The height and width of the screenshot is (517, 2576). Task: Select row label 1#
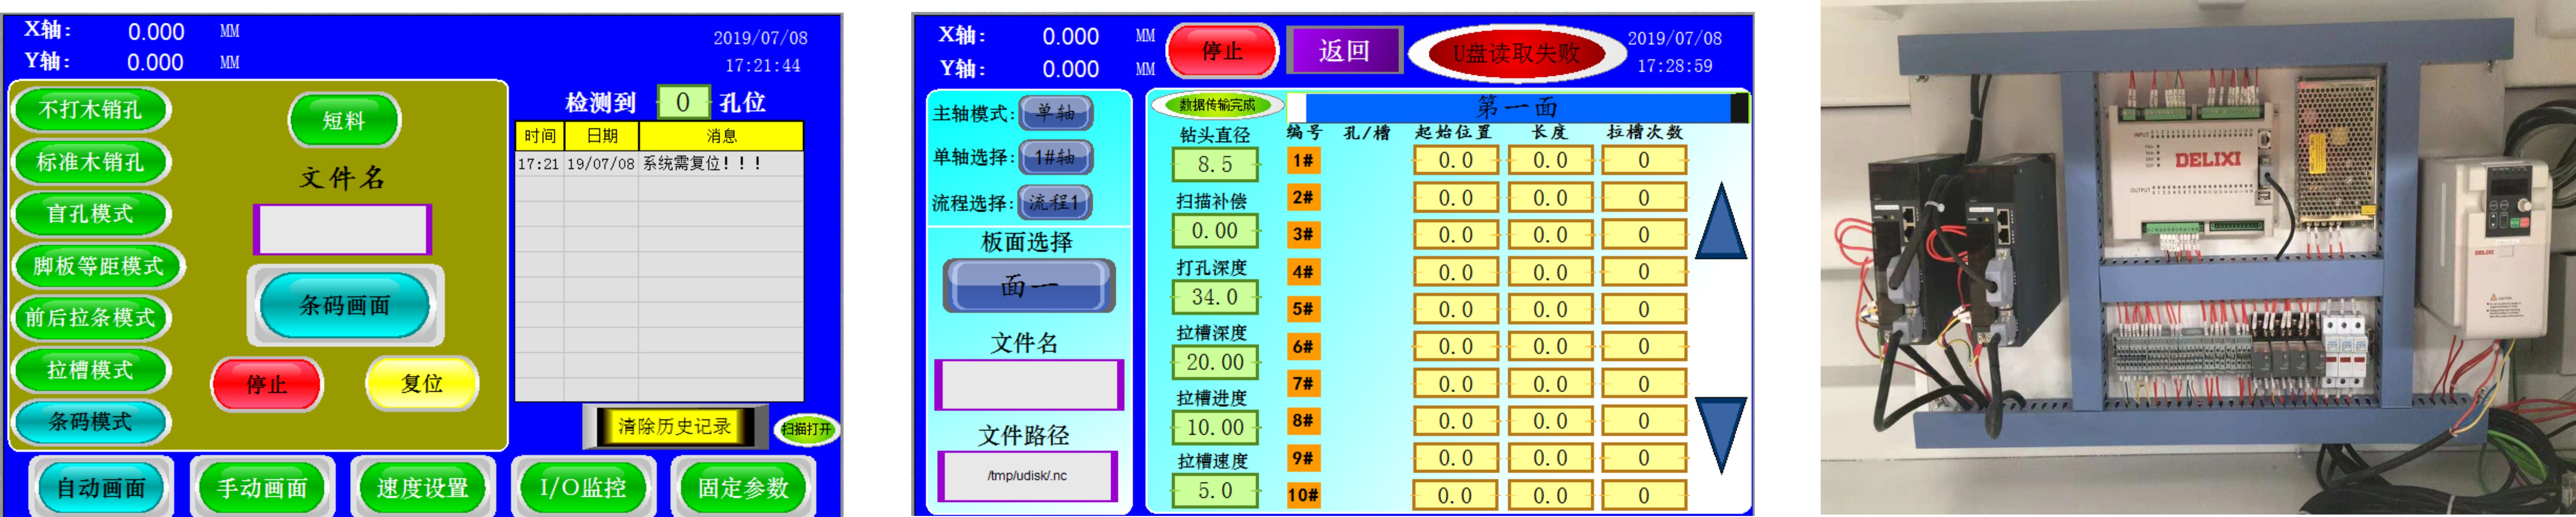[x=1303, y=160]
